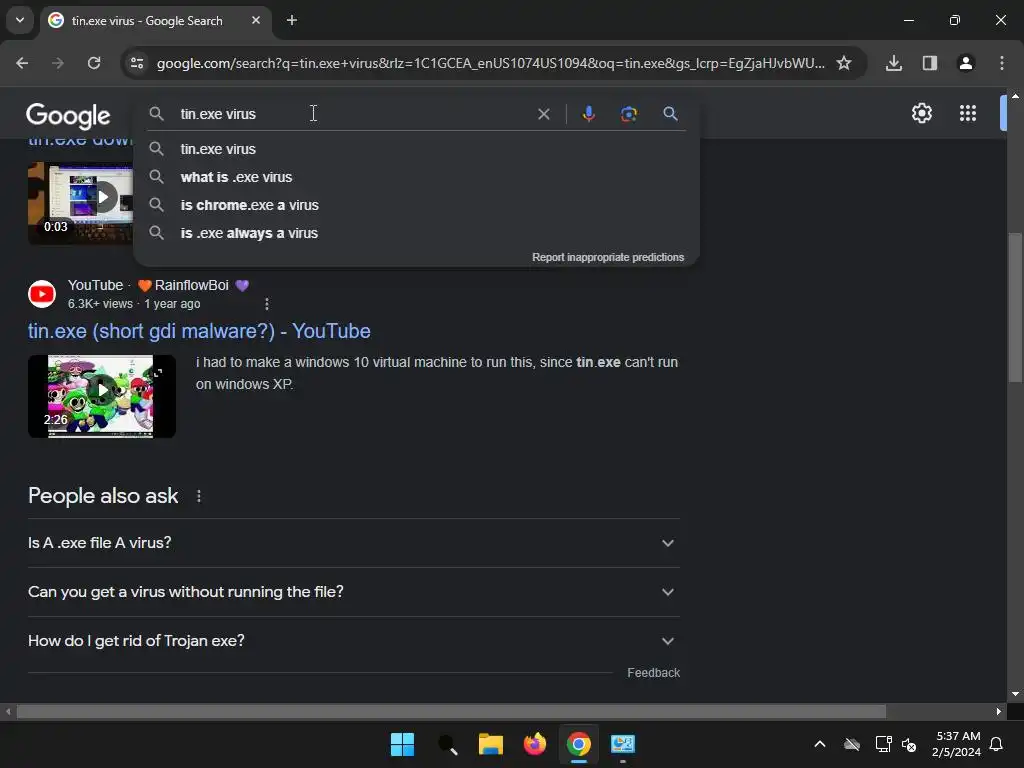Click right arrow of horizontal scrollbar
1024x768 pixels.
999,711
